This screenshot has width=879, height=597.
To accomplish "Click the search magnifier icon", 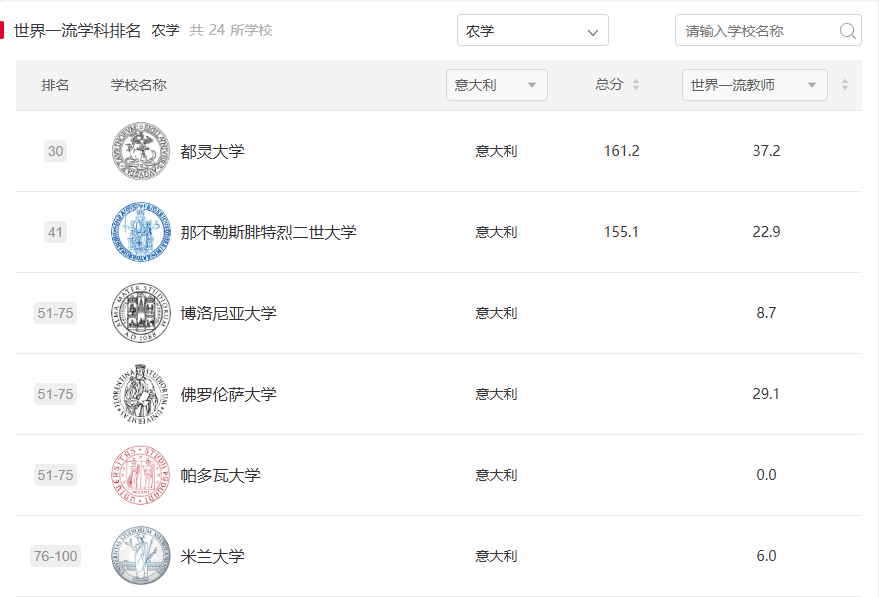I will click(847, 31).
